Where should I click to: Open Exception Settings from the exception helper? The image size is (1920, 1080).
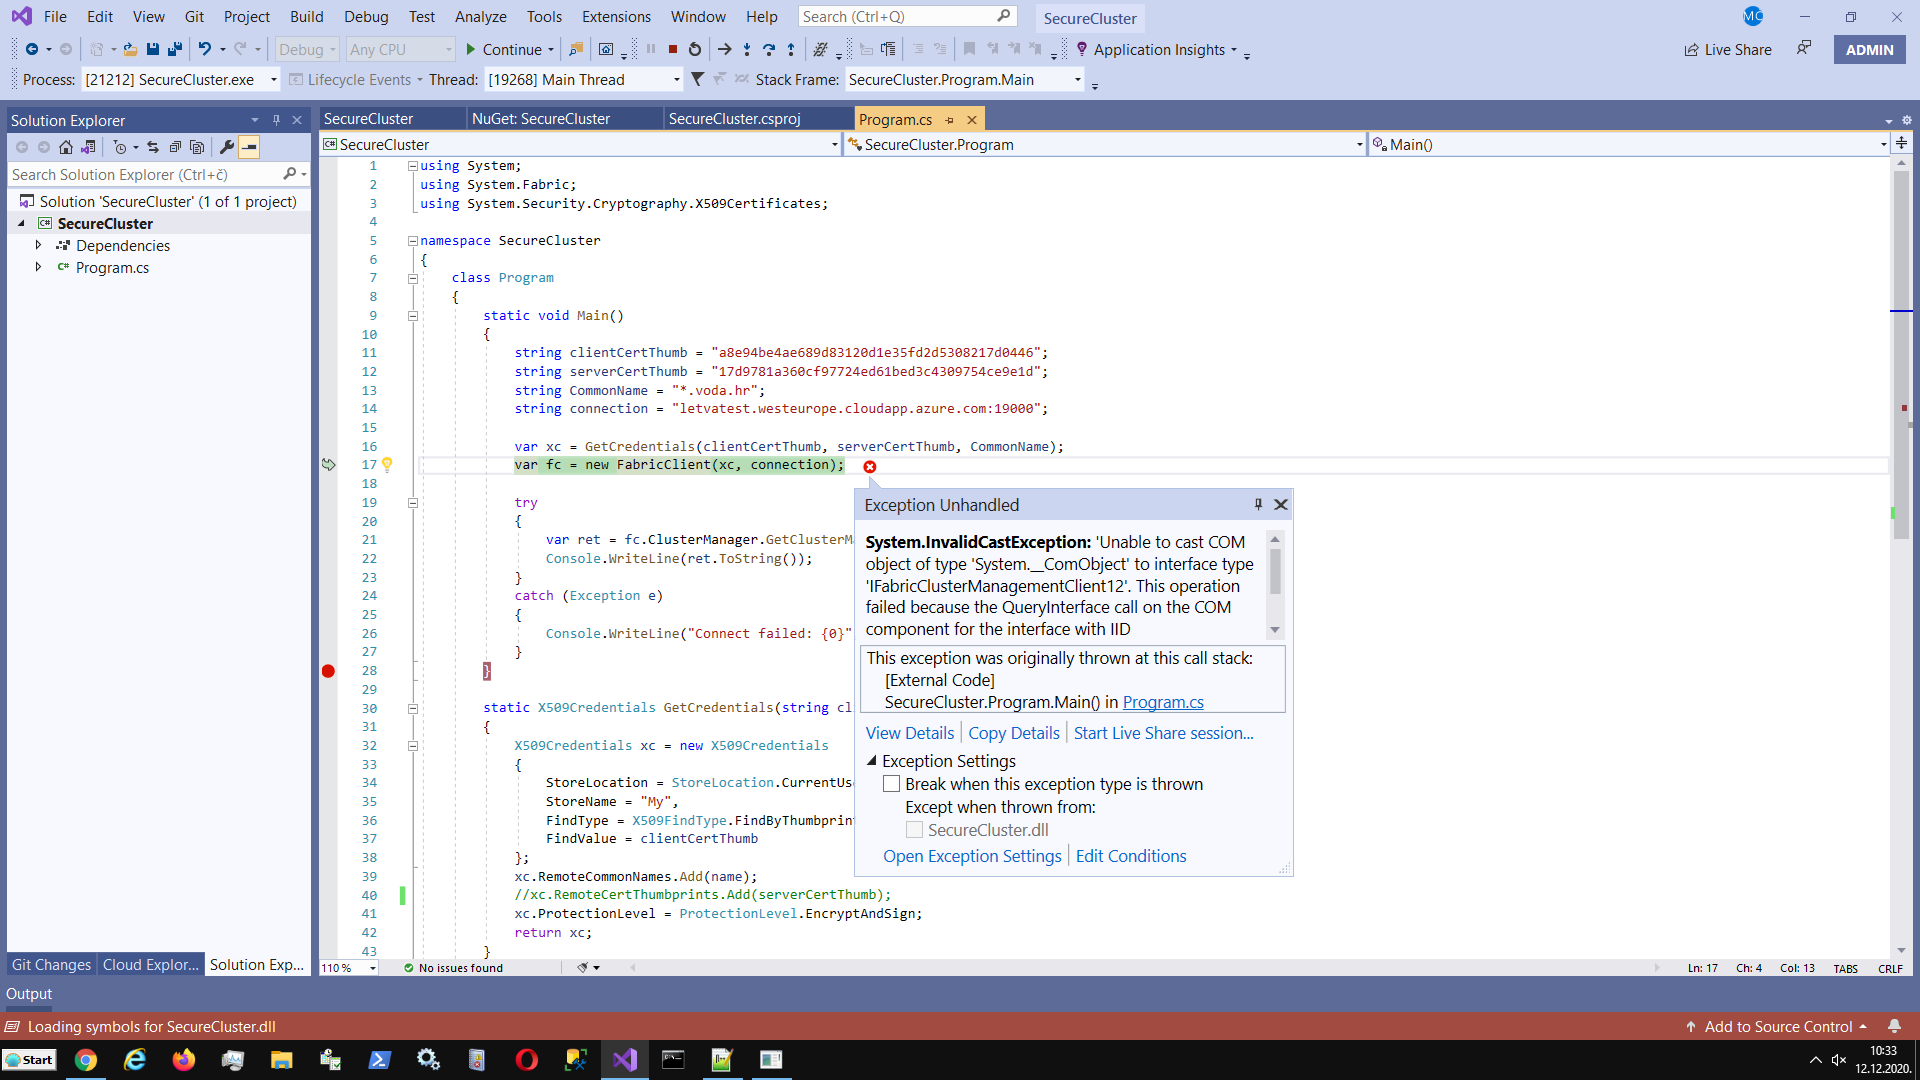(x=971, y=855)
